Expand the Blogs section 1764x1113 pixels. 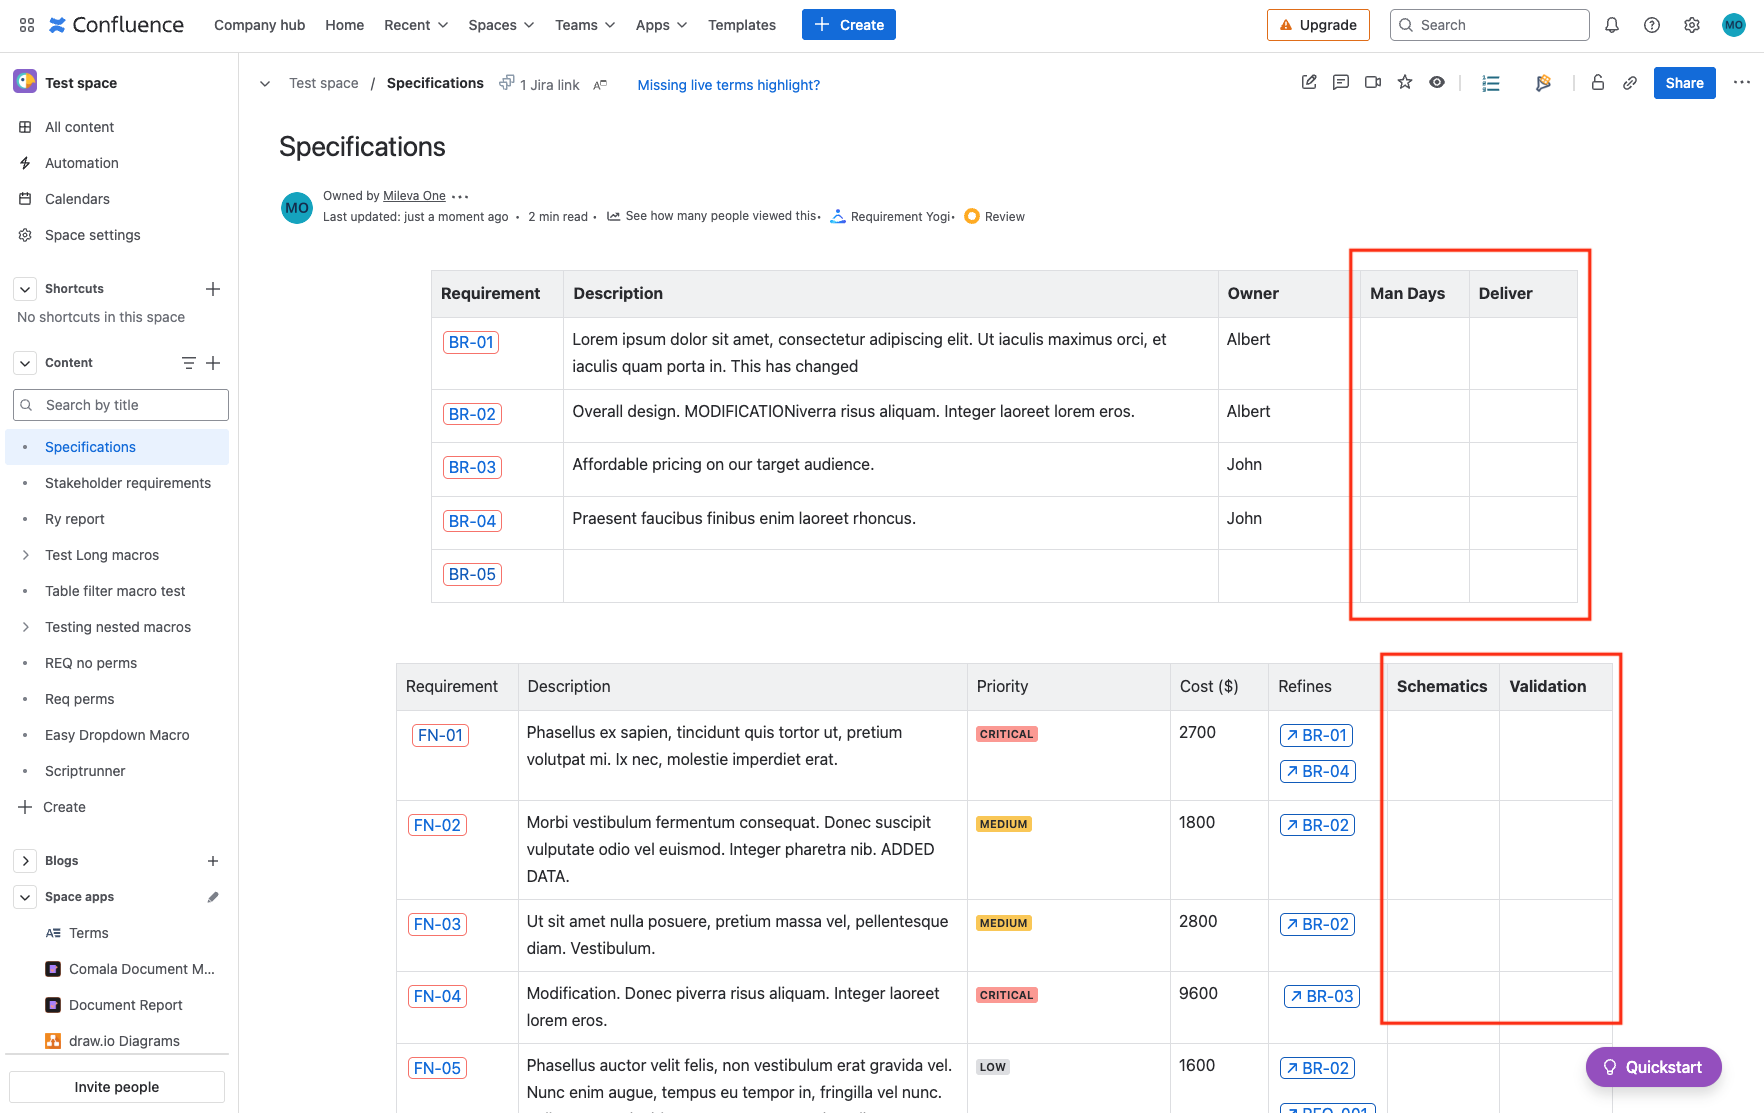[x=25, y=861]
